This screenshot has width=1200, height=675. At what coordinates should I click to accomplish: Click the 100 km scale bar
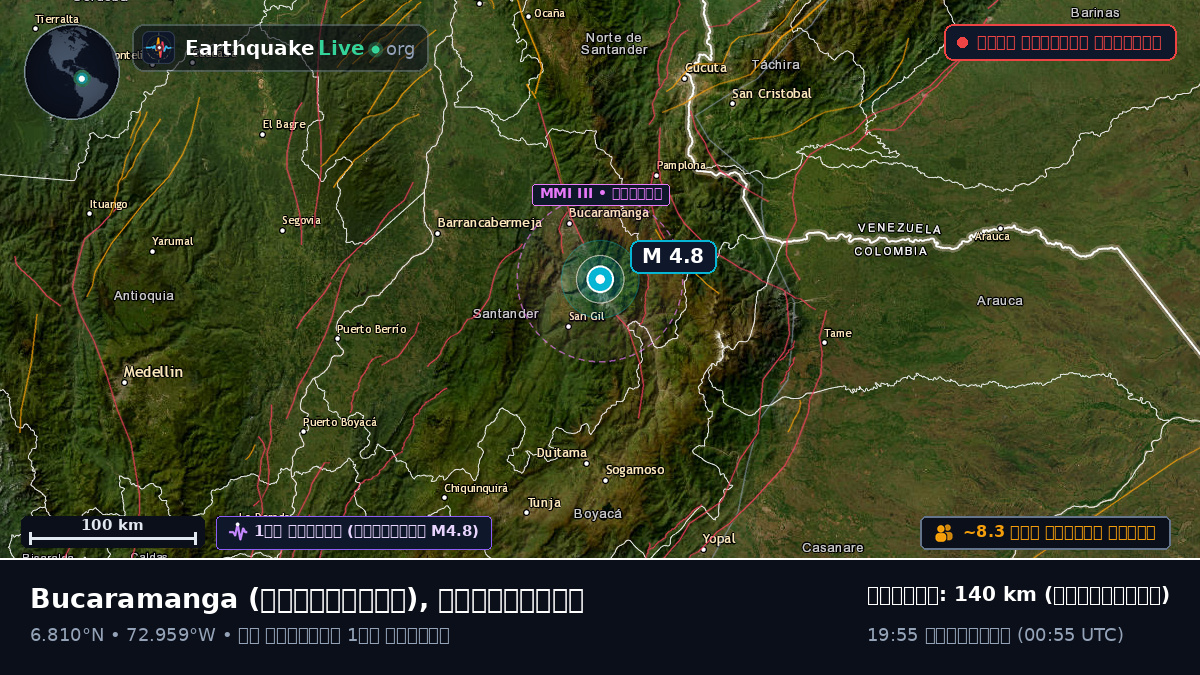point(112,532)
